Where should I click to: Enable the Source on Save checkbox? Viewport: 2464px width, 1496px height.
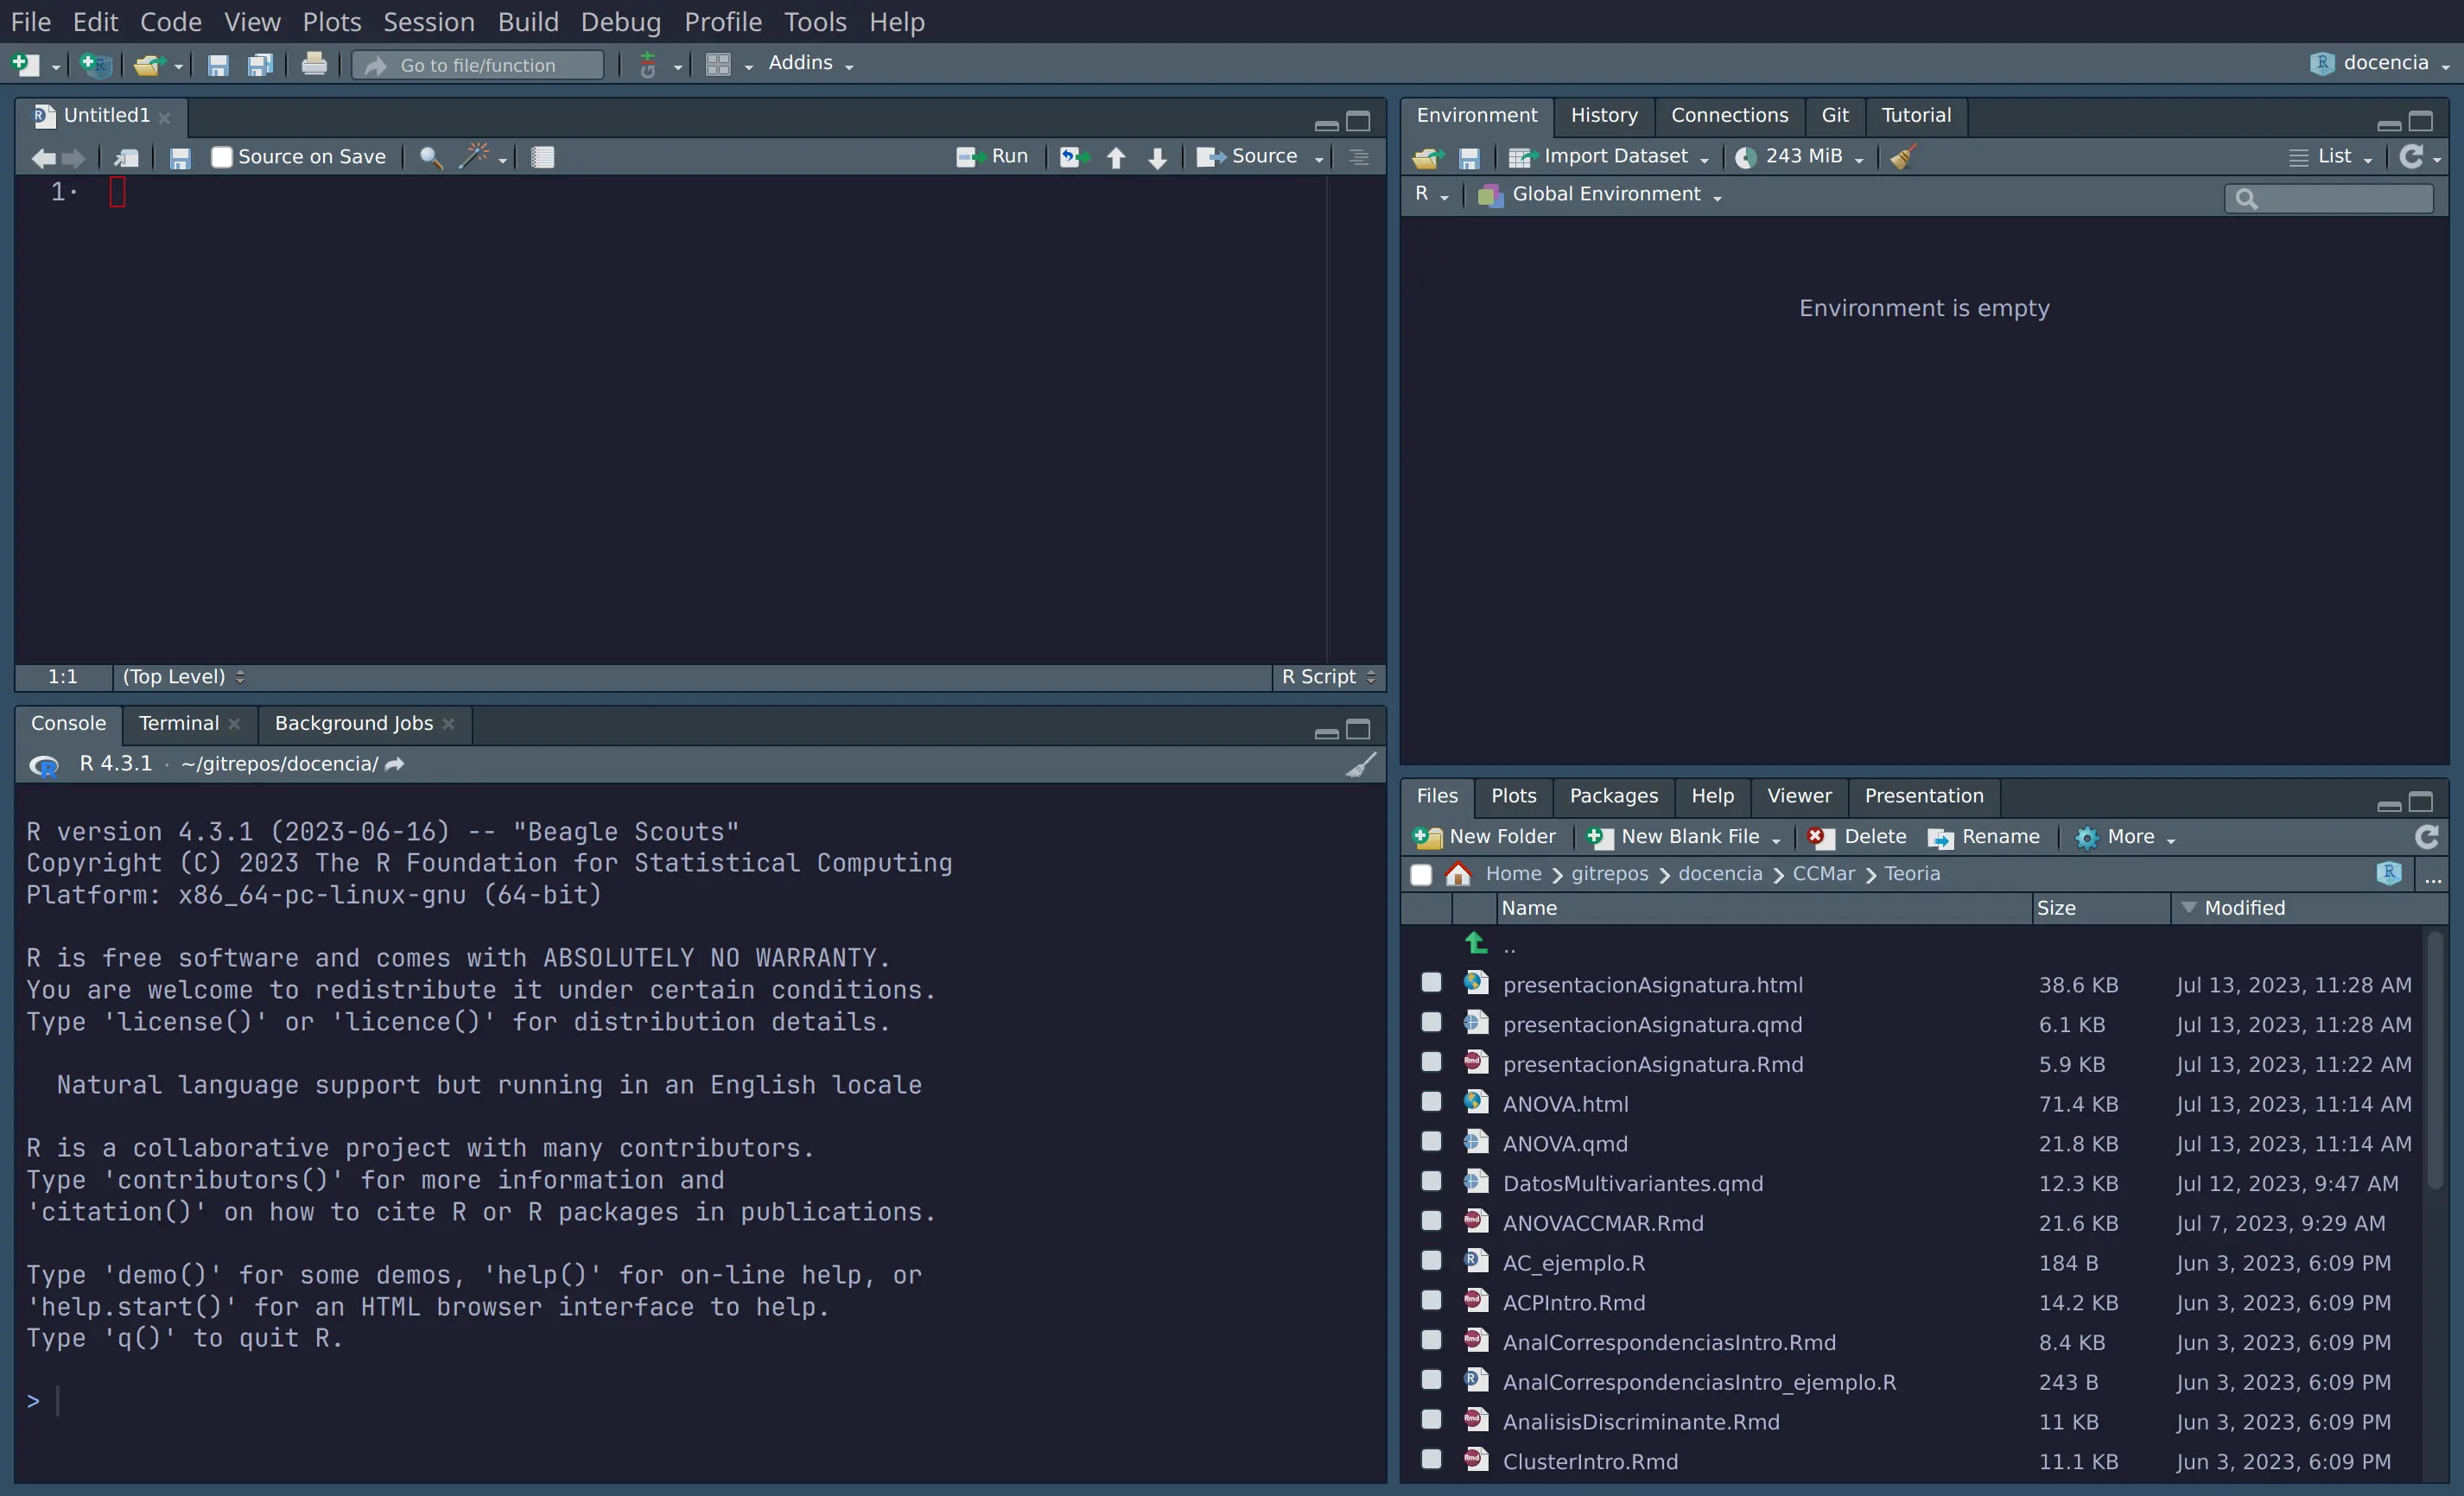coord(222,157)
